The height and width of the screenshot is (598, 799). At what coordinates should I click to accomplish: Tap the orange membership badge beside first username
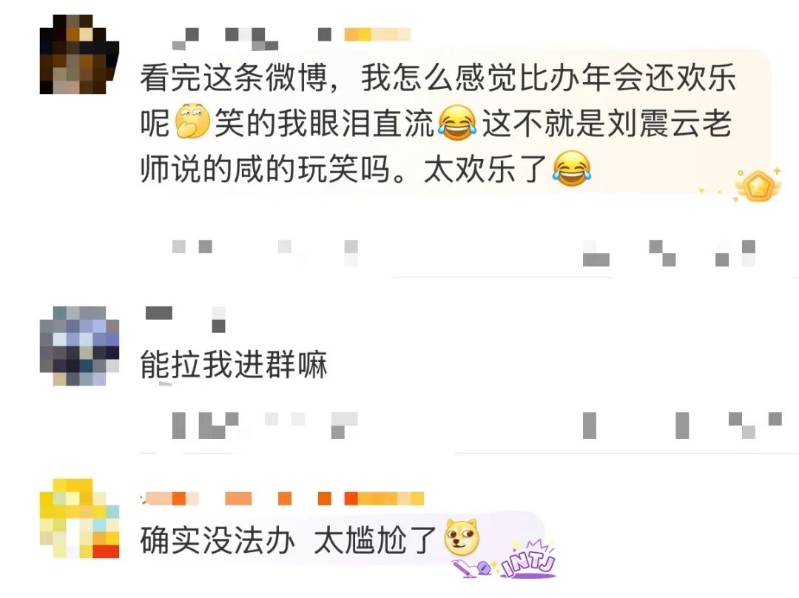click(x=377, y=35)
